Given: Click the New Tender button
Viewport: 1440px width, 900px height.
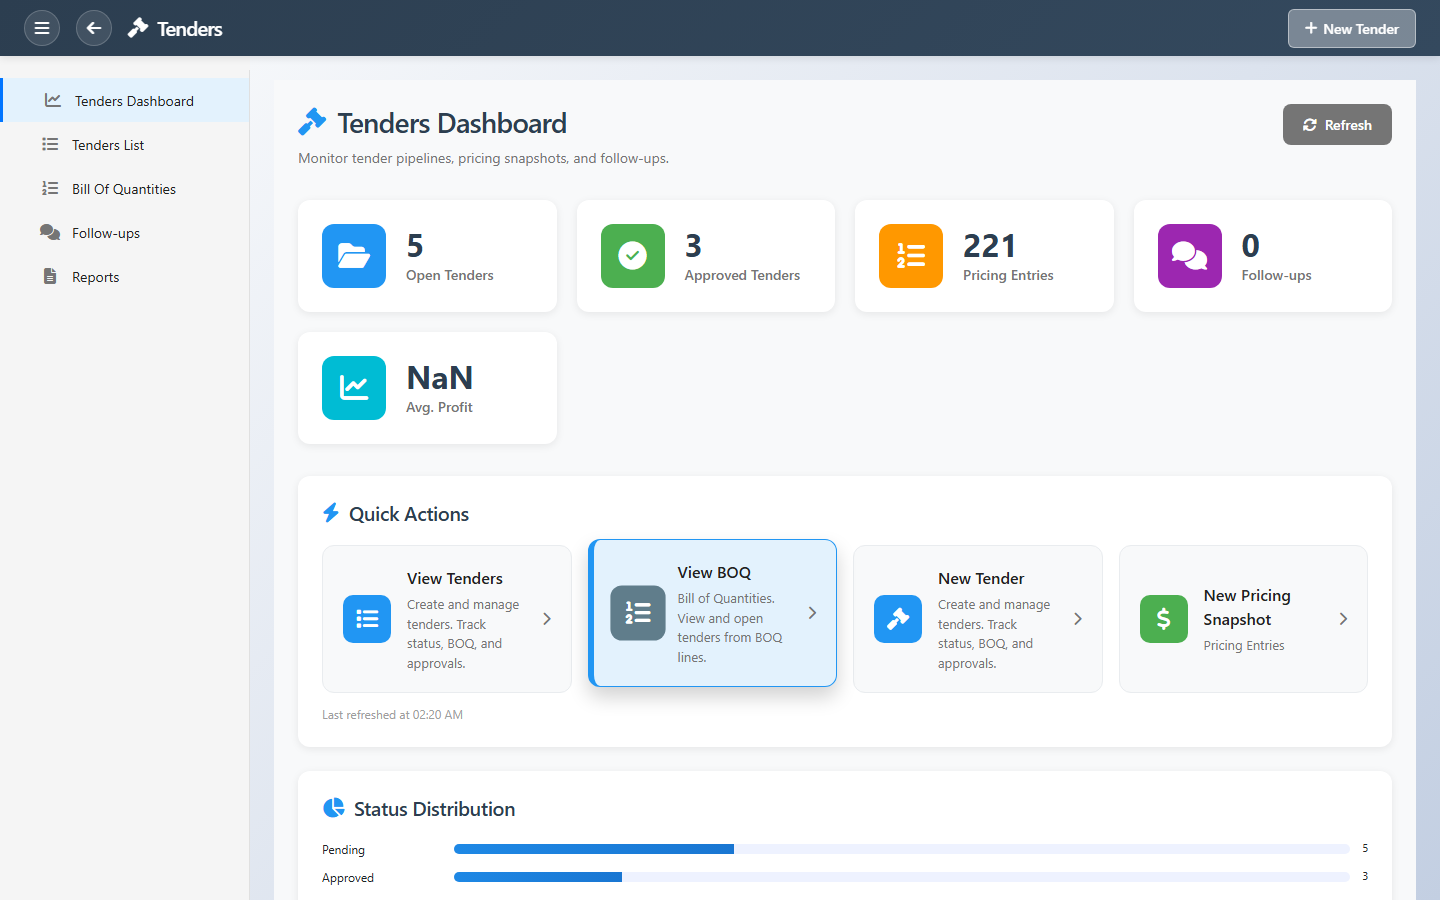Looking at the screenshot, I should pos(1351,29).
